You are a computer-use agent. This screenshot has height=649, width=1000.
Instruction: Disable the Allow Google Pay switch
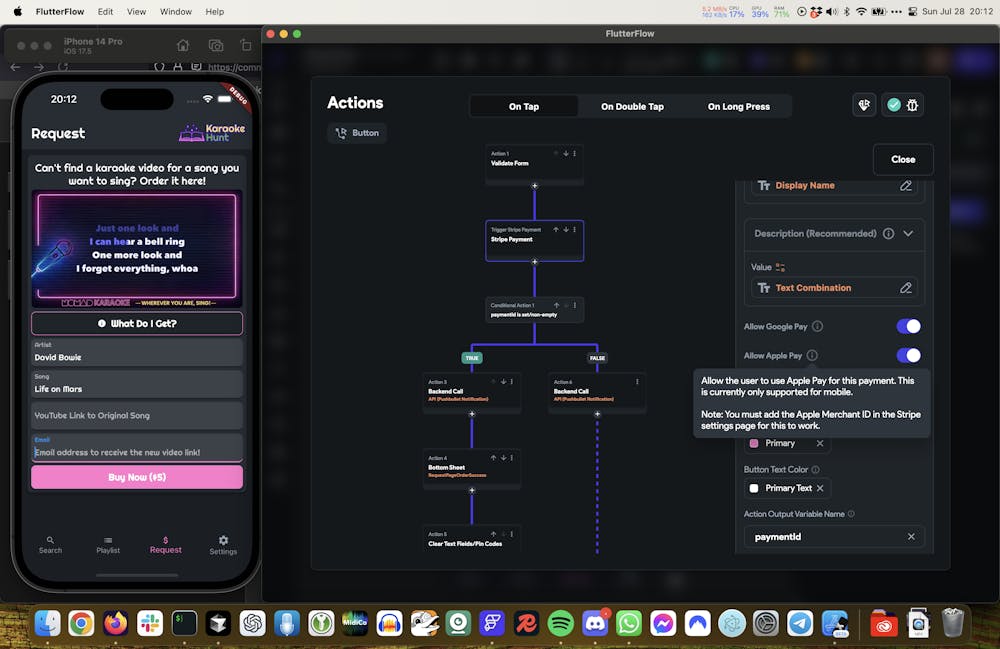908,326
